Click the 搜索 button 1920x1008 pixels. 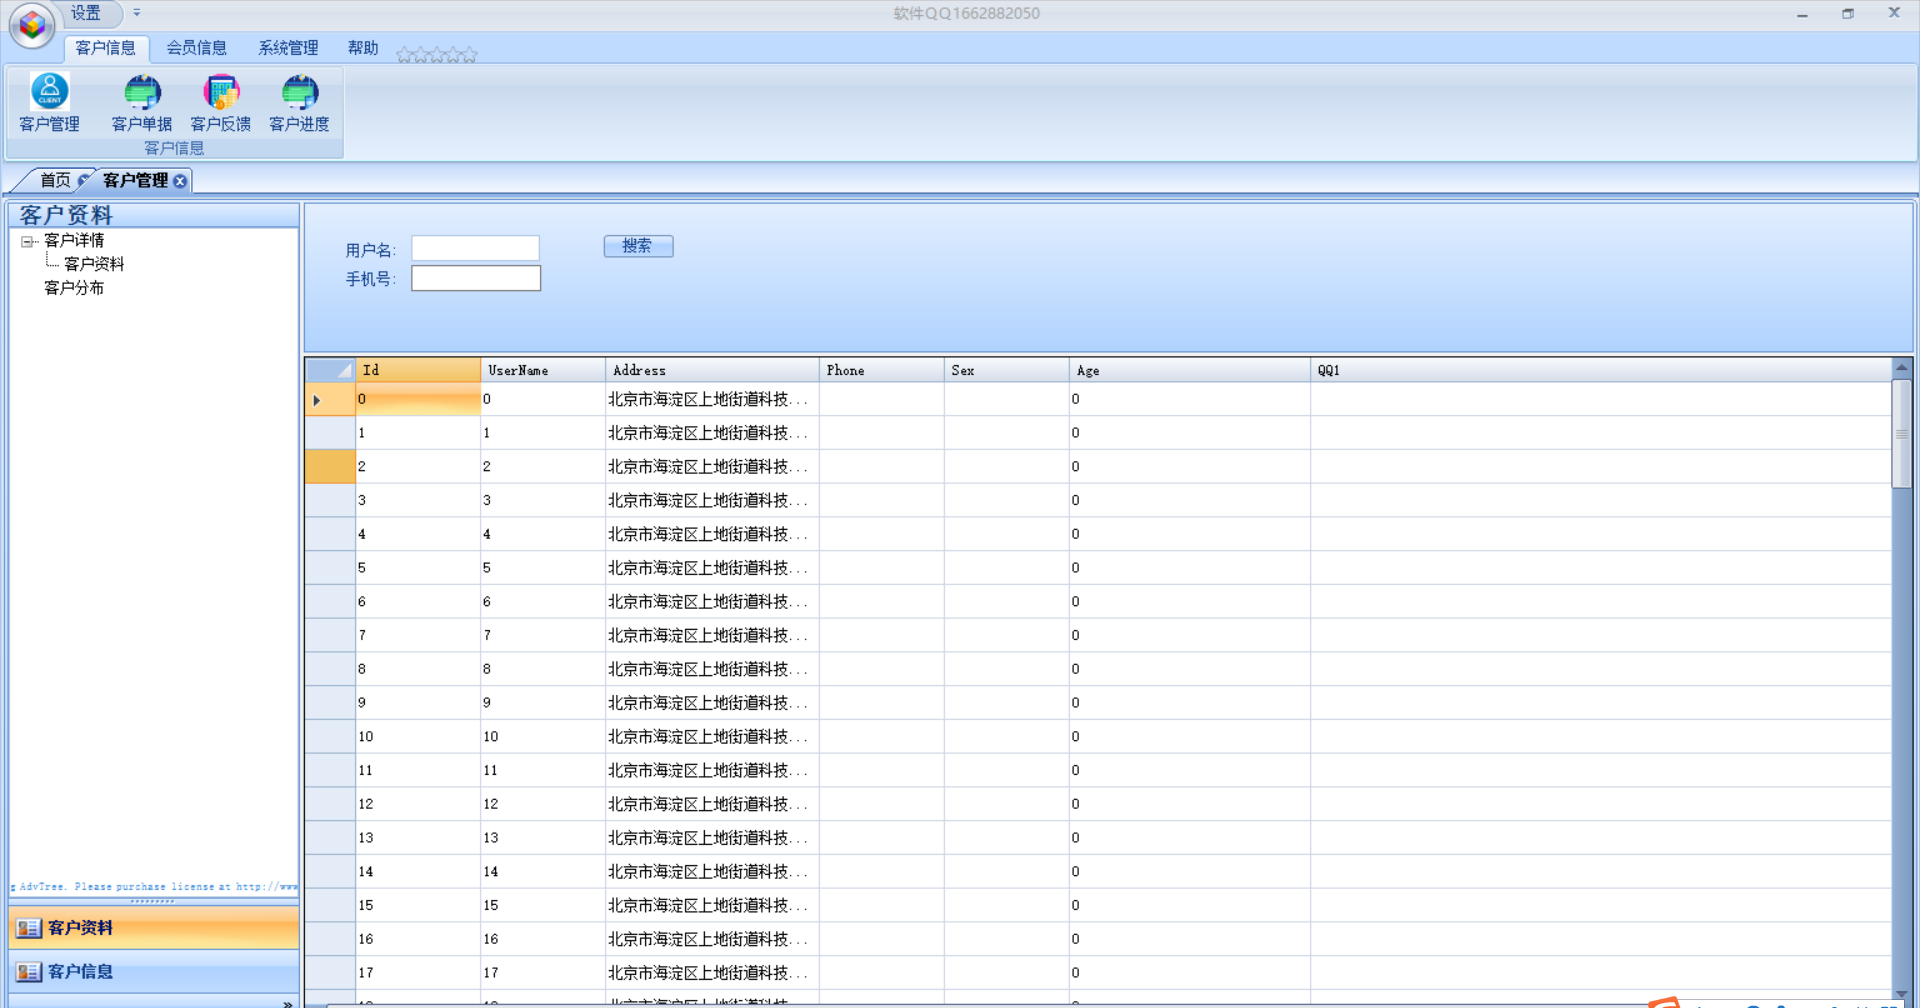click(x=637, y=246)
